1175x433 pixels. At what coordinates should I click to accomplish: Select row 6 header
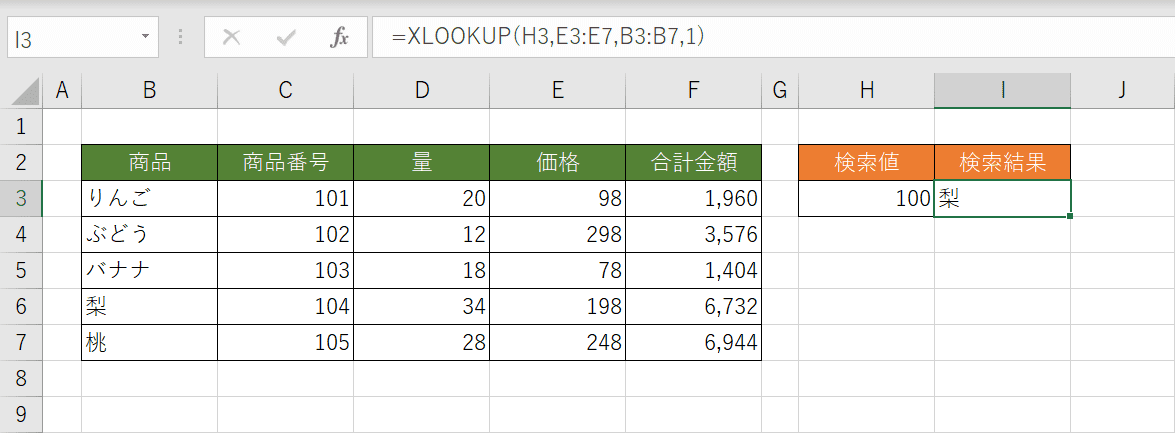click(x=21, y=306)
